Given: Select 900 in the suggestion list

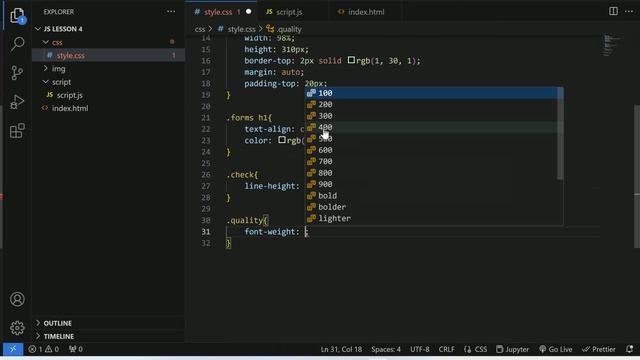Looking at the screenshot, I should point(431,184).
